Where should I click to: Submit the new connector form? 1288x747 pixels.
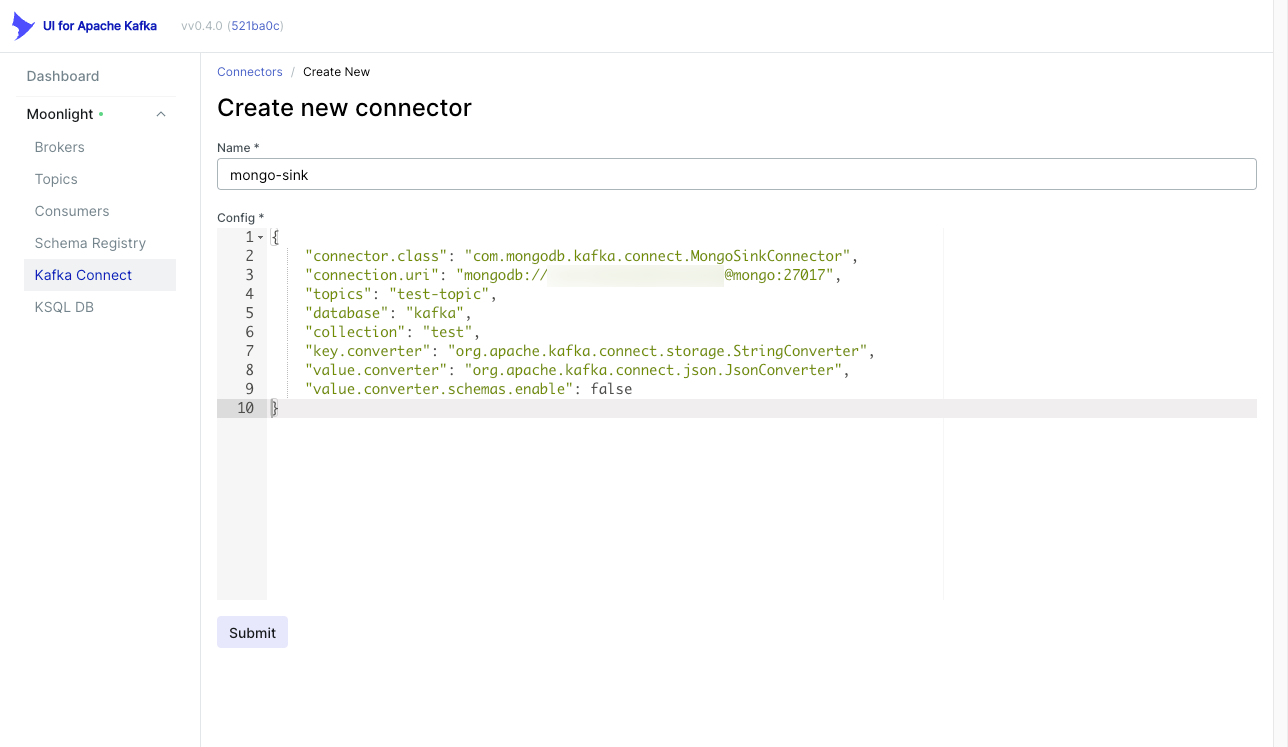[x=252, y=632]
